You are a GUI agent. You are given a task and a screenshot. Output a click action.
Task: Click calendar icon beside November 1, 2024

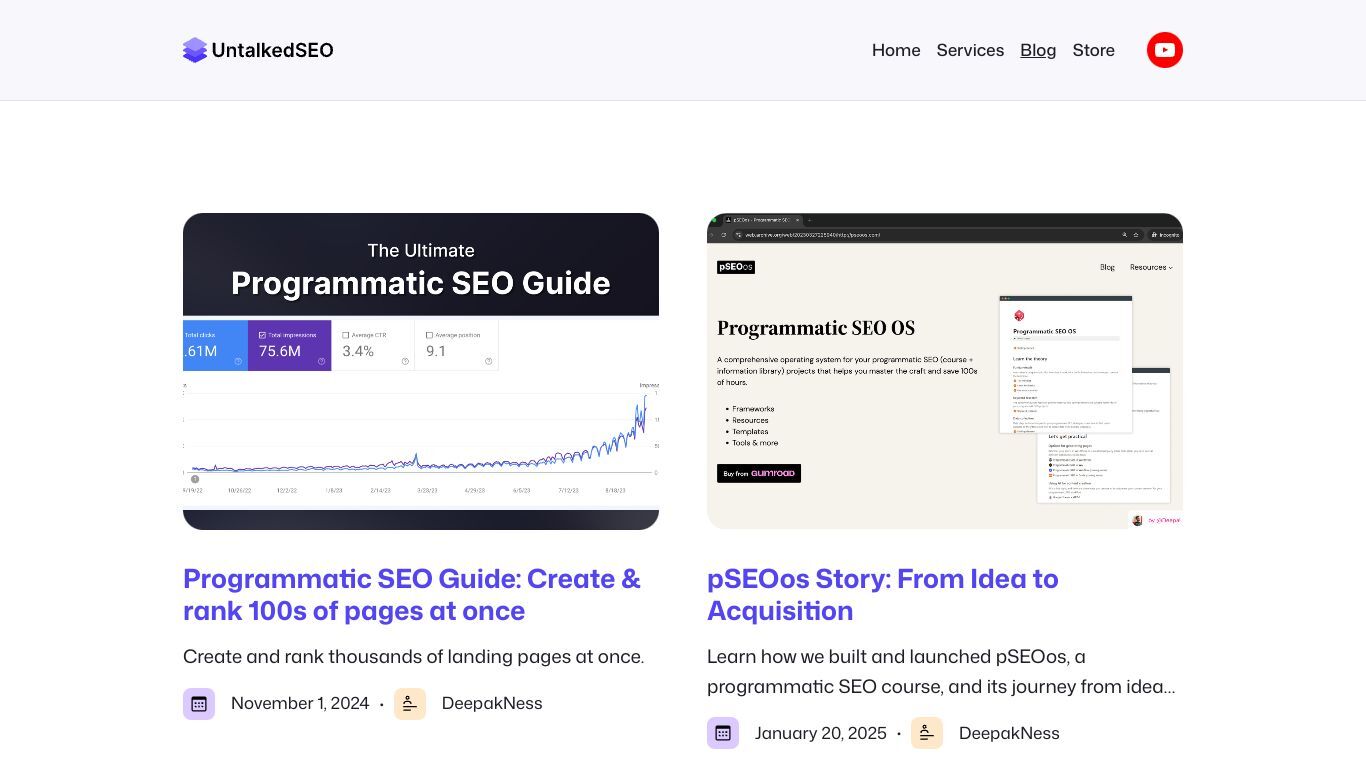pos(199,704)
